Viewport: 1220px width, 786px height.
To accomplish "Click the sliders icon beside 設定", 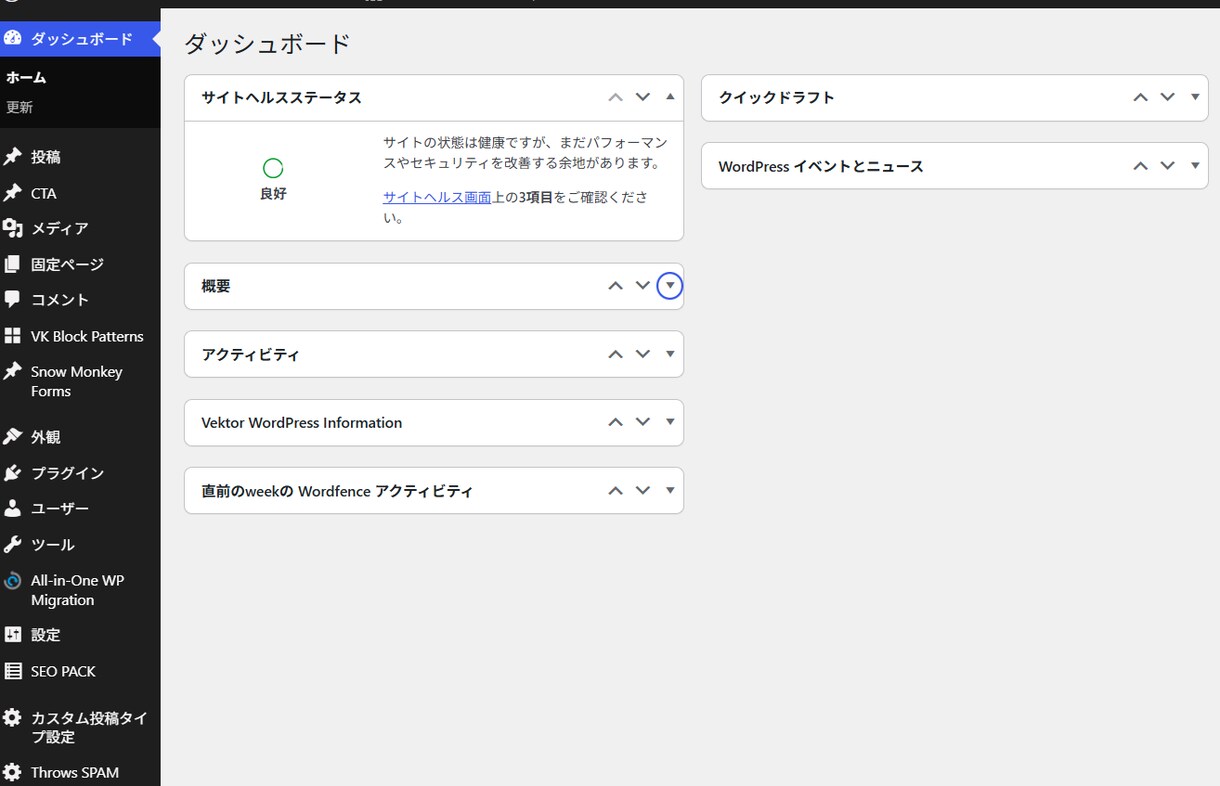I will point(12,635).
